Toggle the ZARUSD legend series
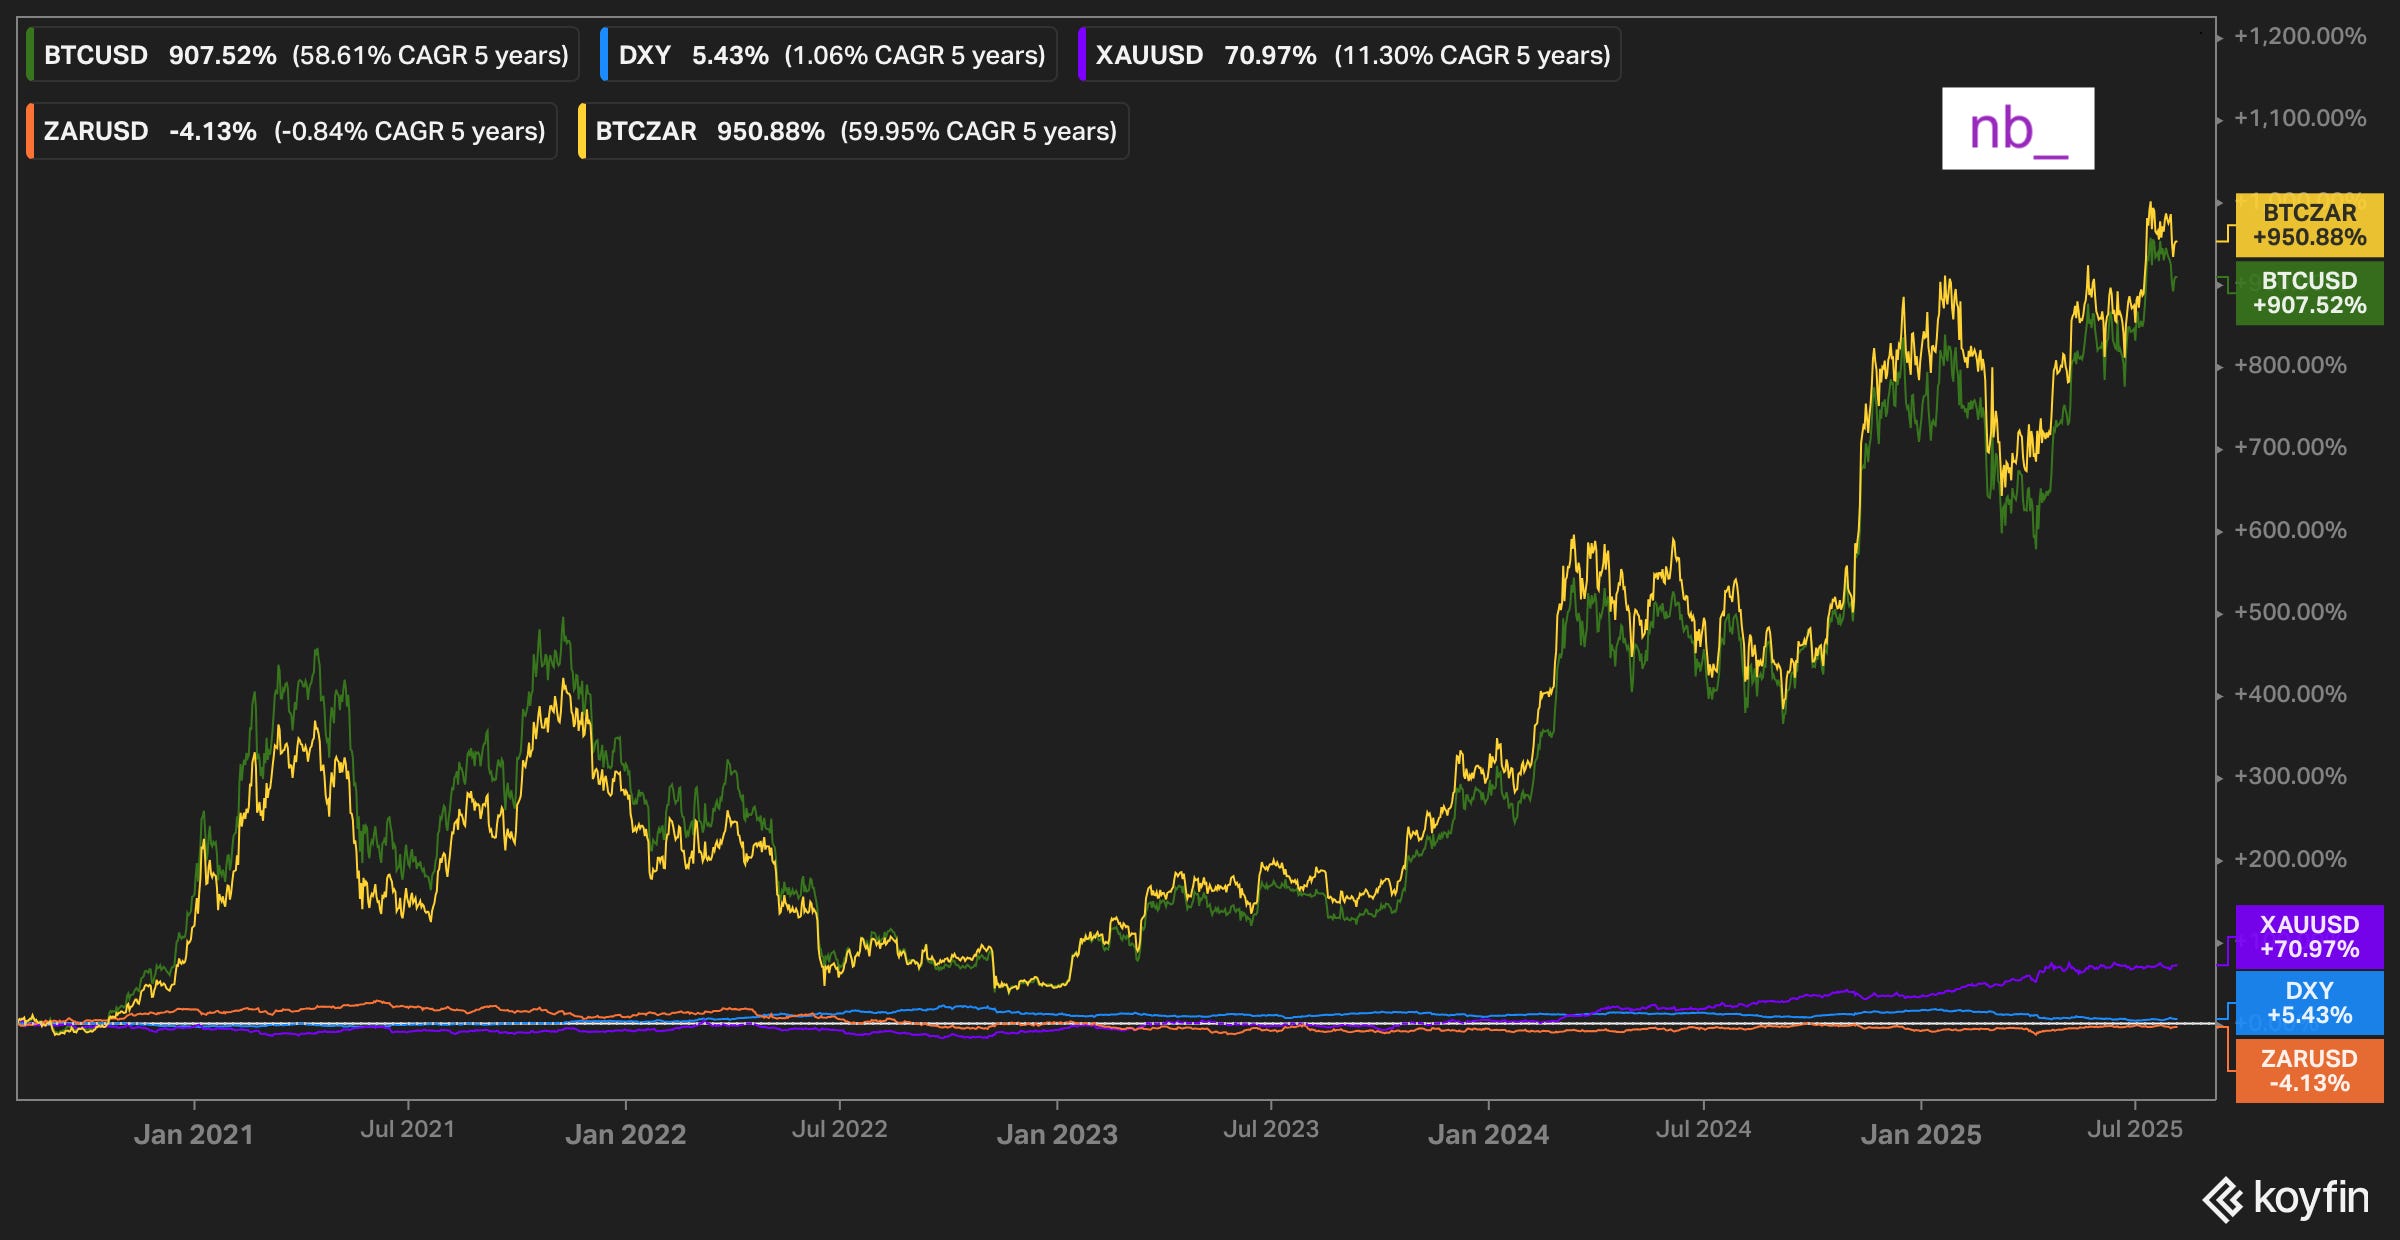The height and width of the screenshot is (1240, 2400). click(292, 131)
